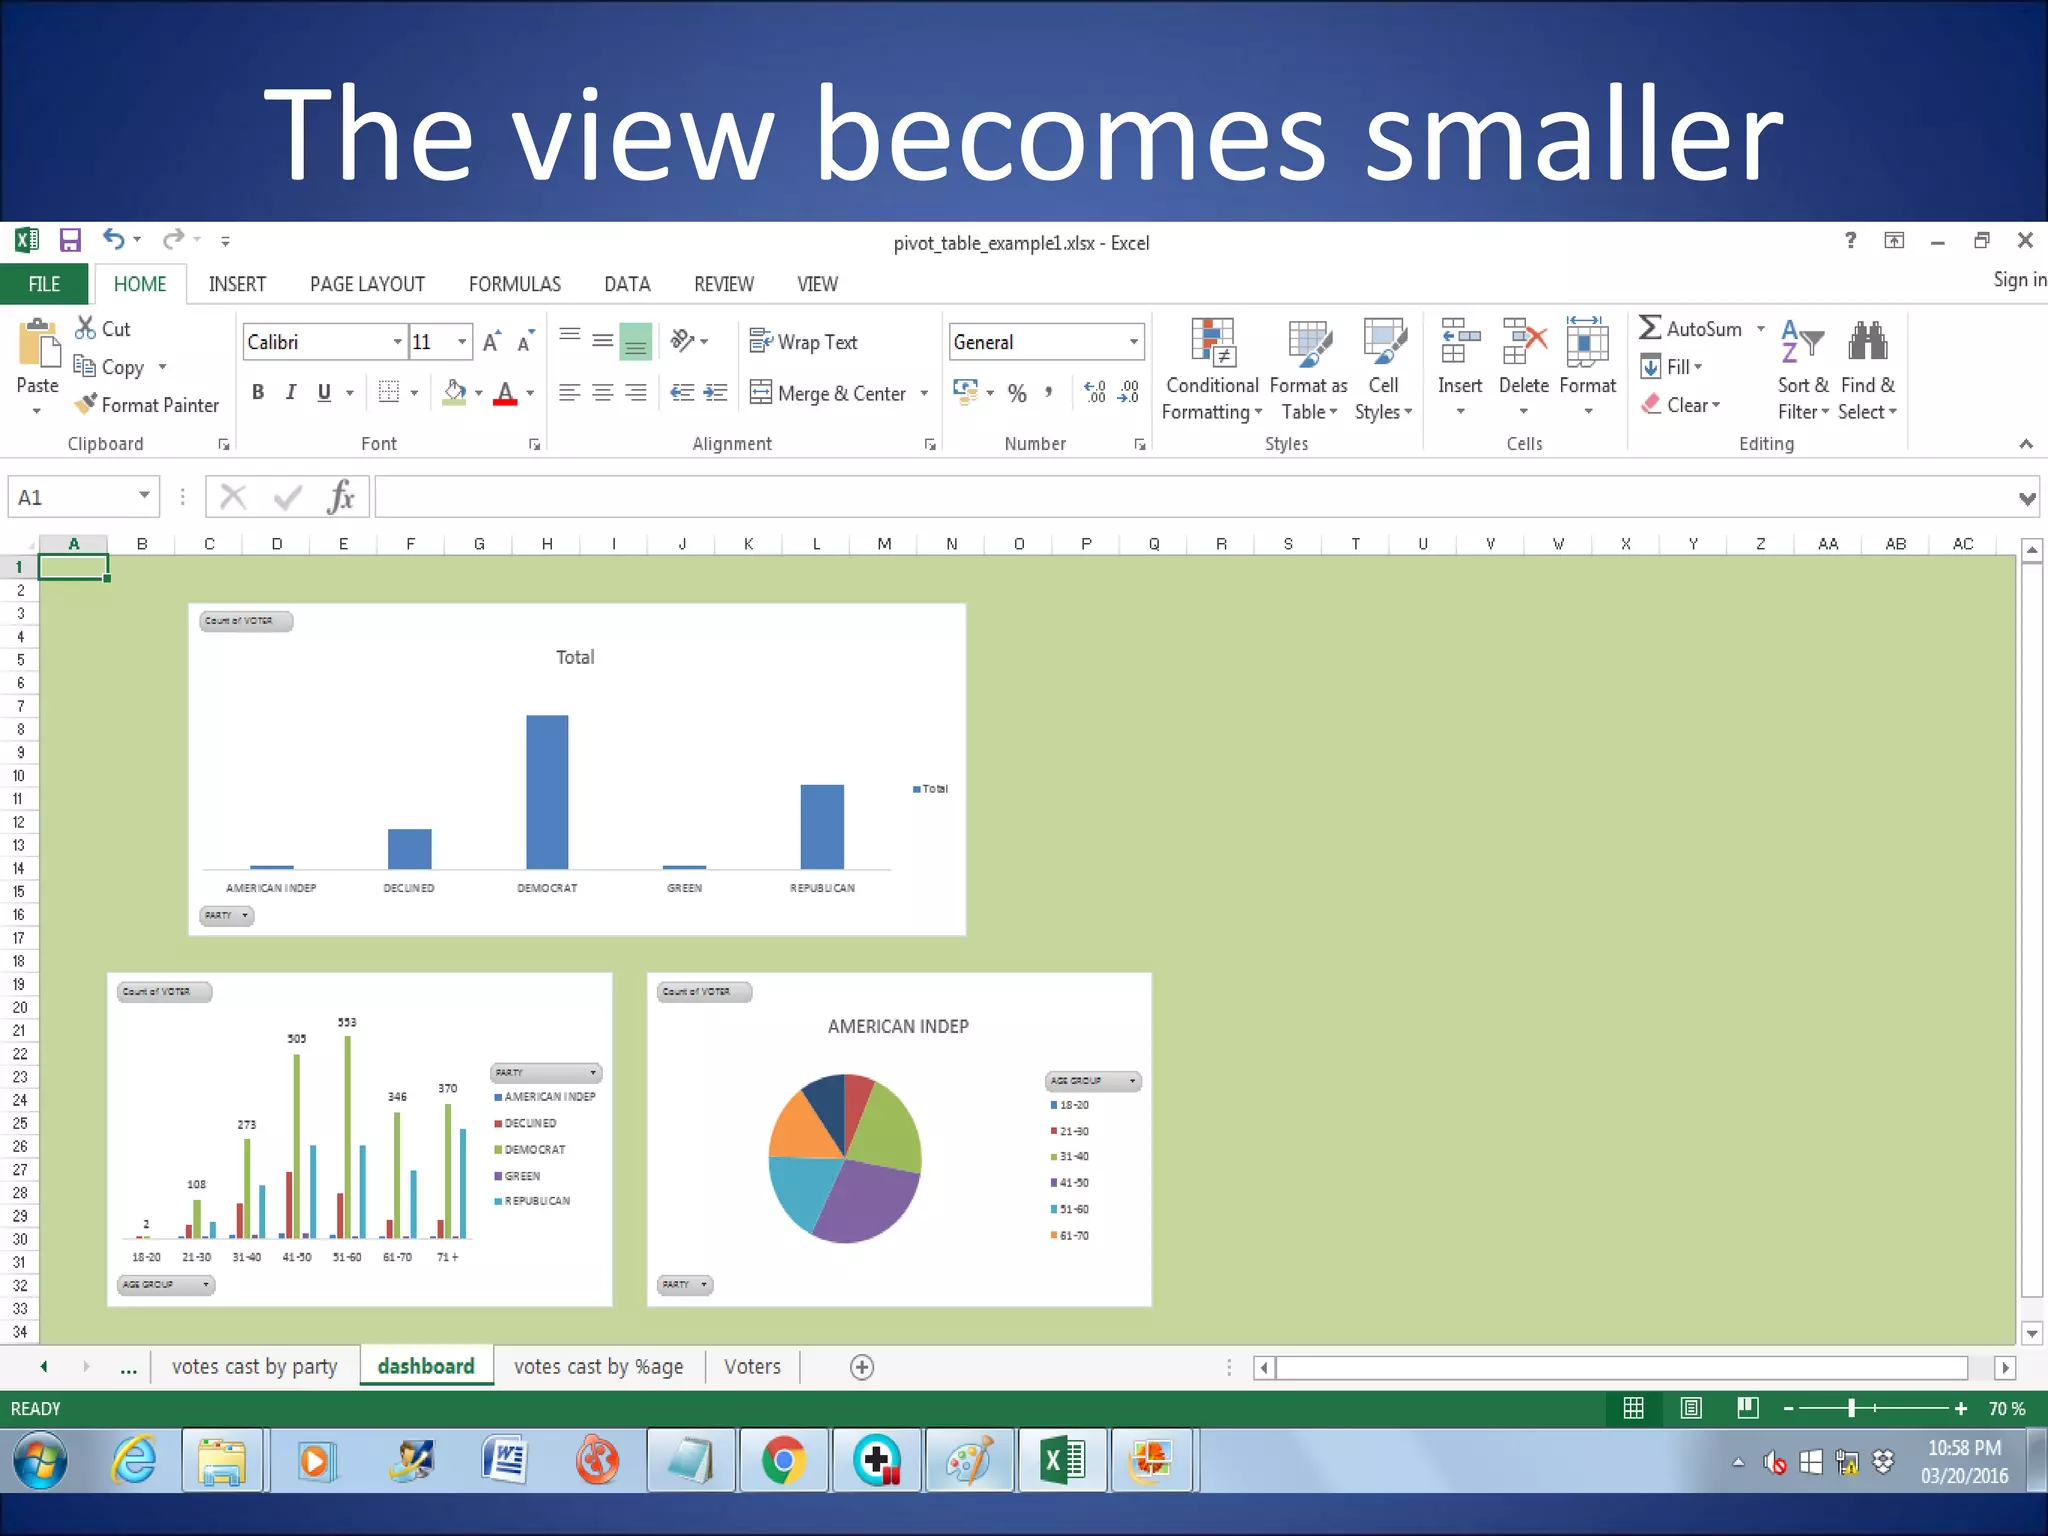2048x1536 pixels.
Task: Toggle Italic formatting
Action: 291,392
